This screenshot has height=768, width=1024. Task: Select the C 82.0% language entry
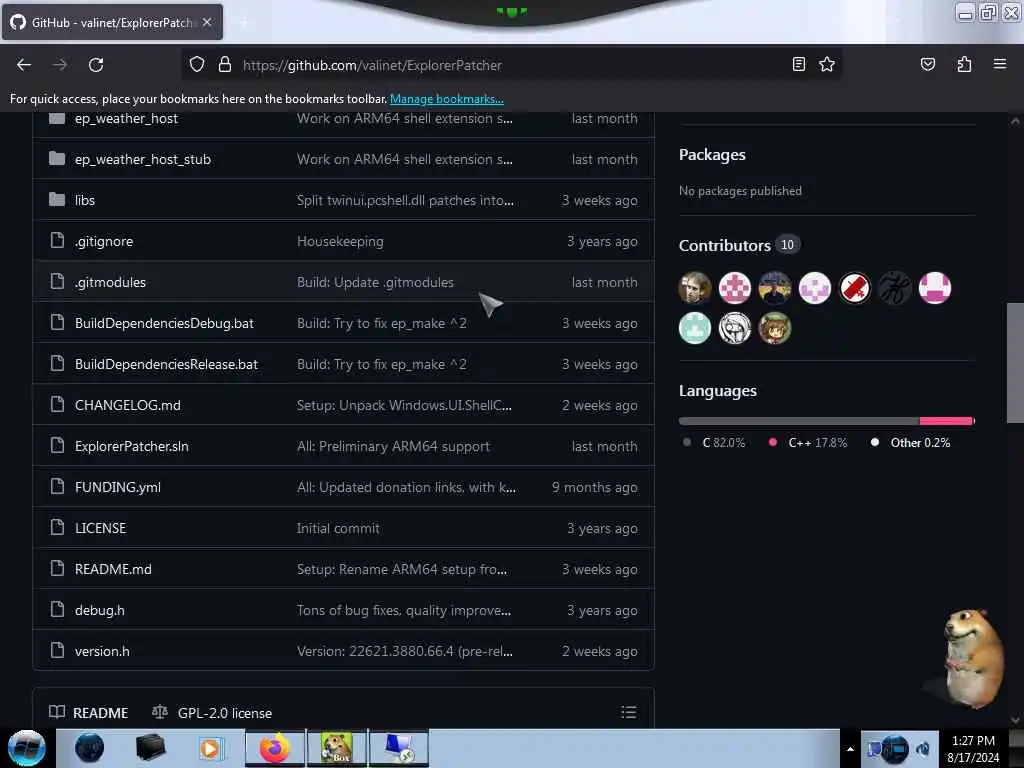[714, 443]
